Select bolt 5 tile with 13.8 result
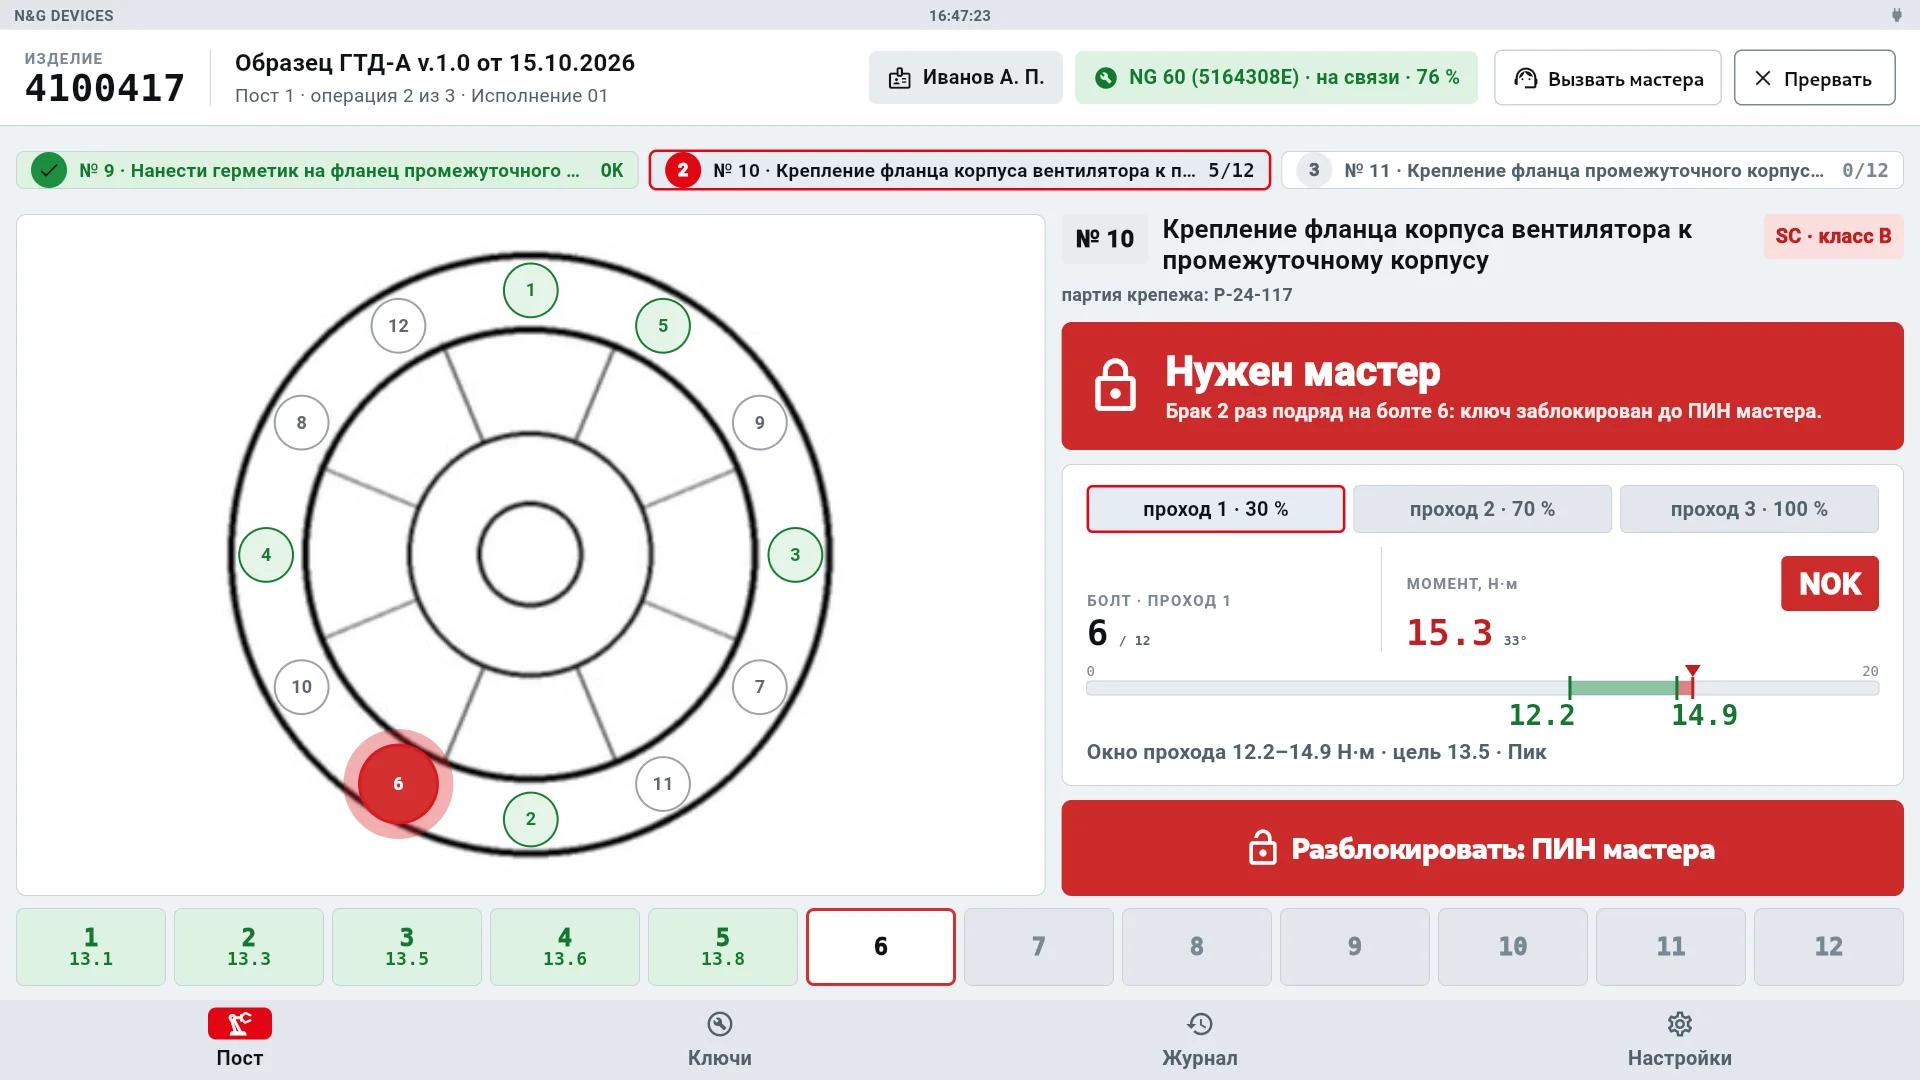Viewport: 1920px width, 1080px height. point(723,947)
